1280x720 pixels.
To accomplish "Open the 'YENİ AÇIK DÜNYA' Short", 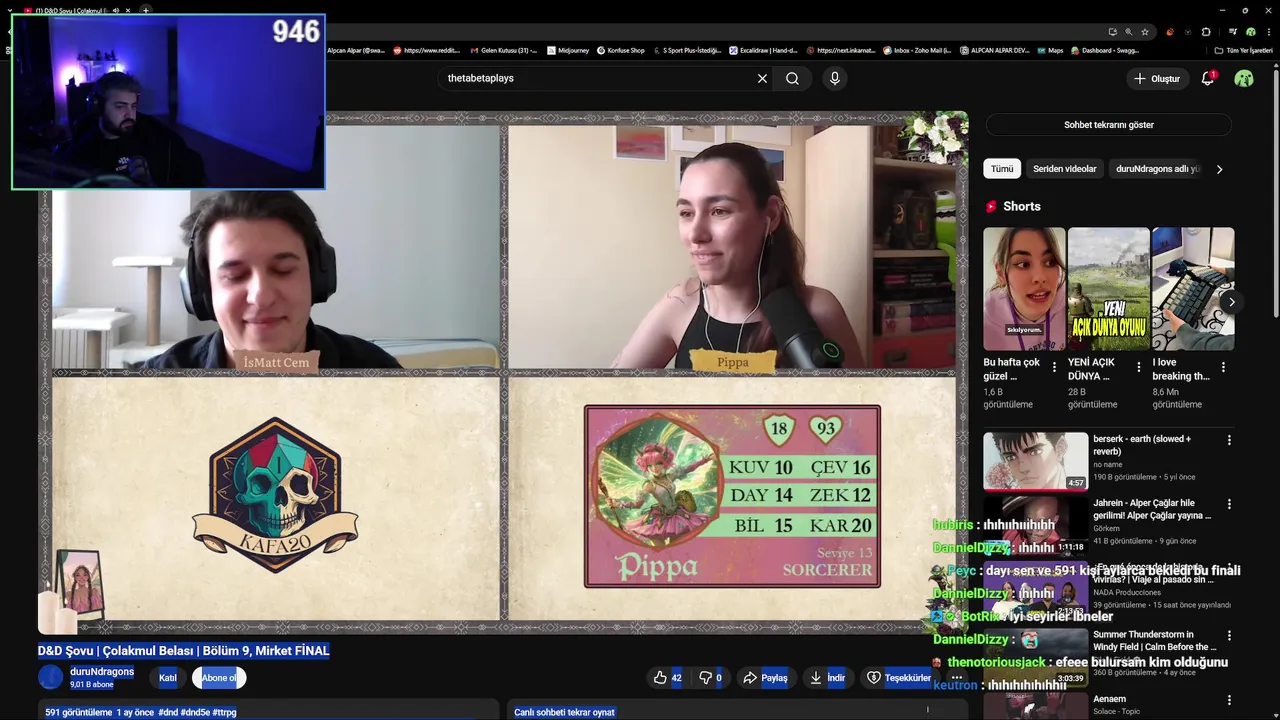I will (1108, 289).
